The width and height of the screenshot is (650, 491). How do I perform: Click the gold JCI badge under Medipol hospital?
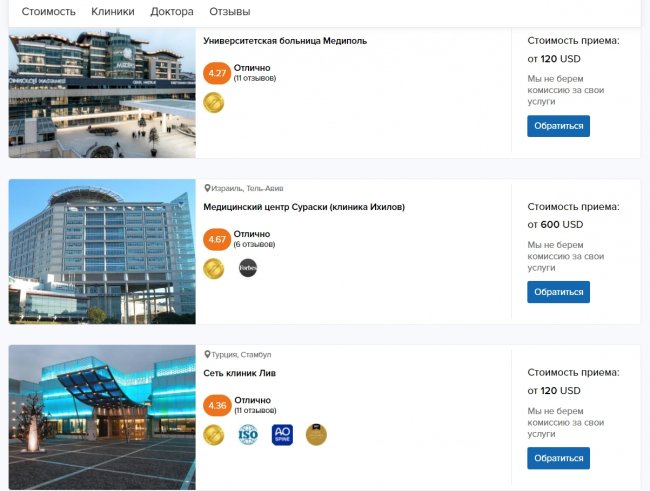(x=213, y=102)
